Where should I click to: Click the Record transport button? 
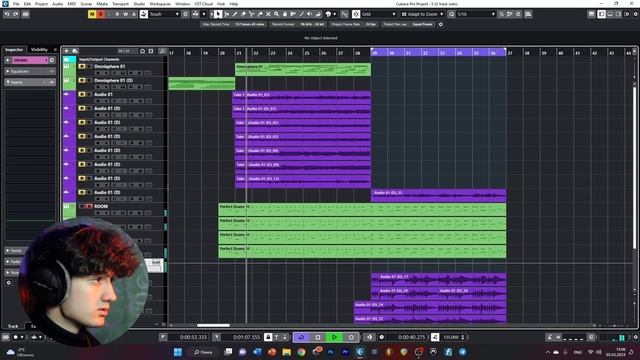tap(351, 337)
